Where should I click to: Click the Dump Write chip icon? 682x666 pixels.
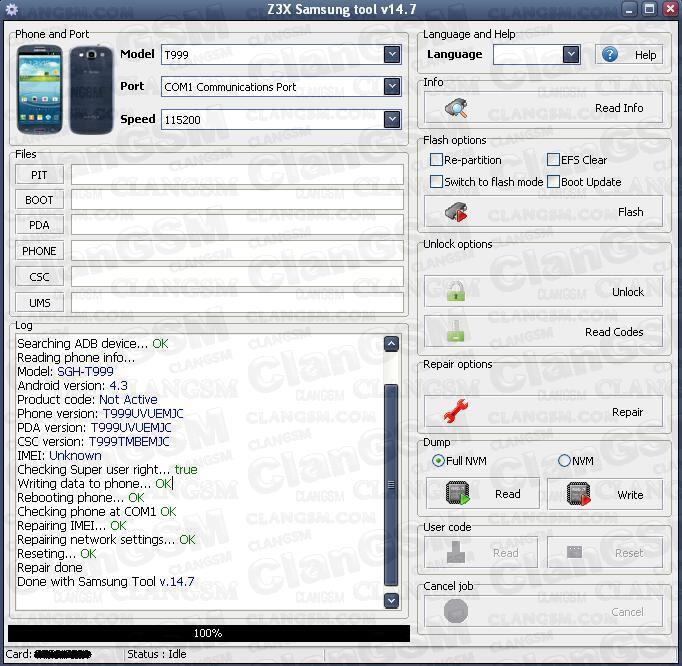point(579,494)
